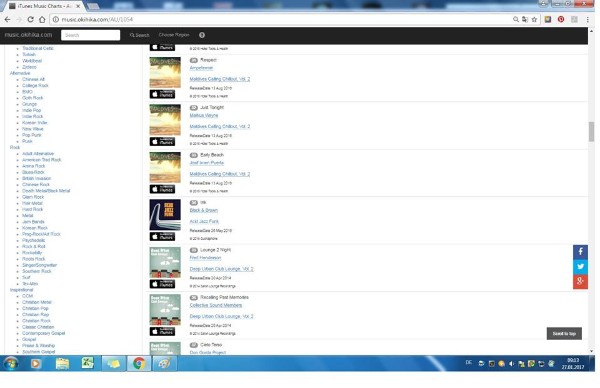Bookmark page with the star icon
This screenshot has width=600, height=388.
(x=534, y=19)
